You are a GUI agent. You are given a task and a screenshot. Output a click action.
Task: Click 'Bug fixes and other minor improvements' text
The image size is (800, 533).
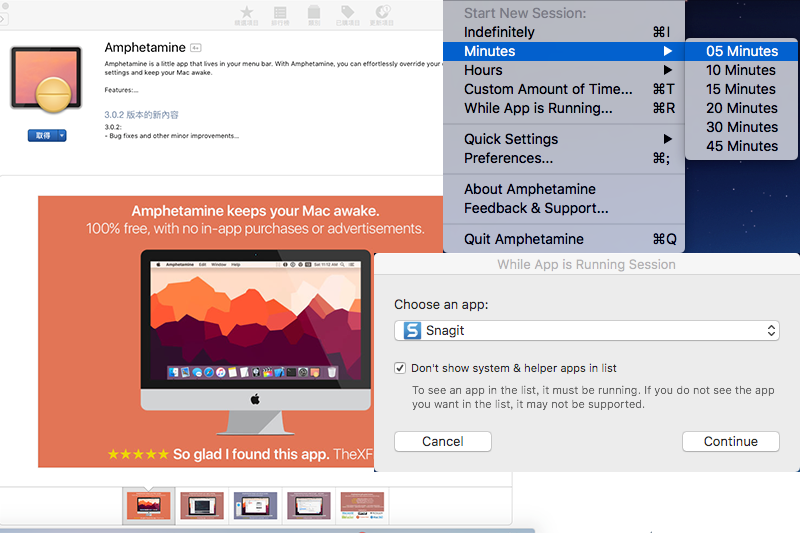(x=173, y=136)
